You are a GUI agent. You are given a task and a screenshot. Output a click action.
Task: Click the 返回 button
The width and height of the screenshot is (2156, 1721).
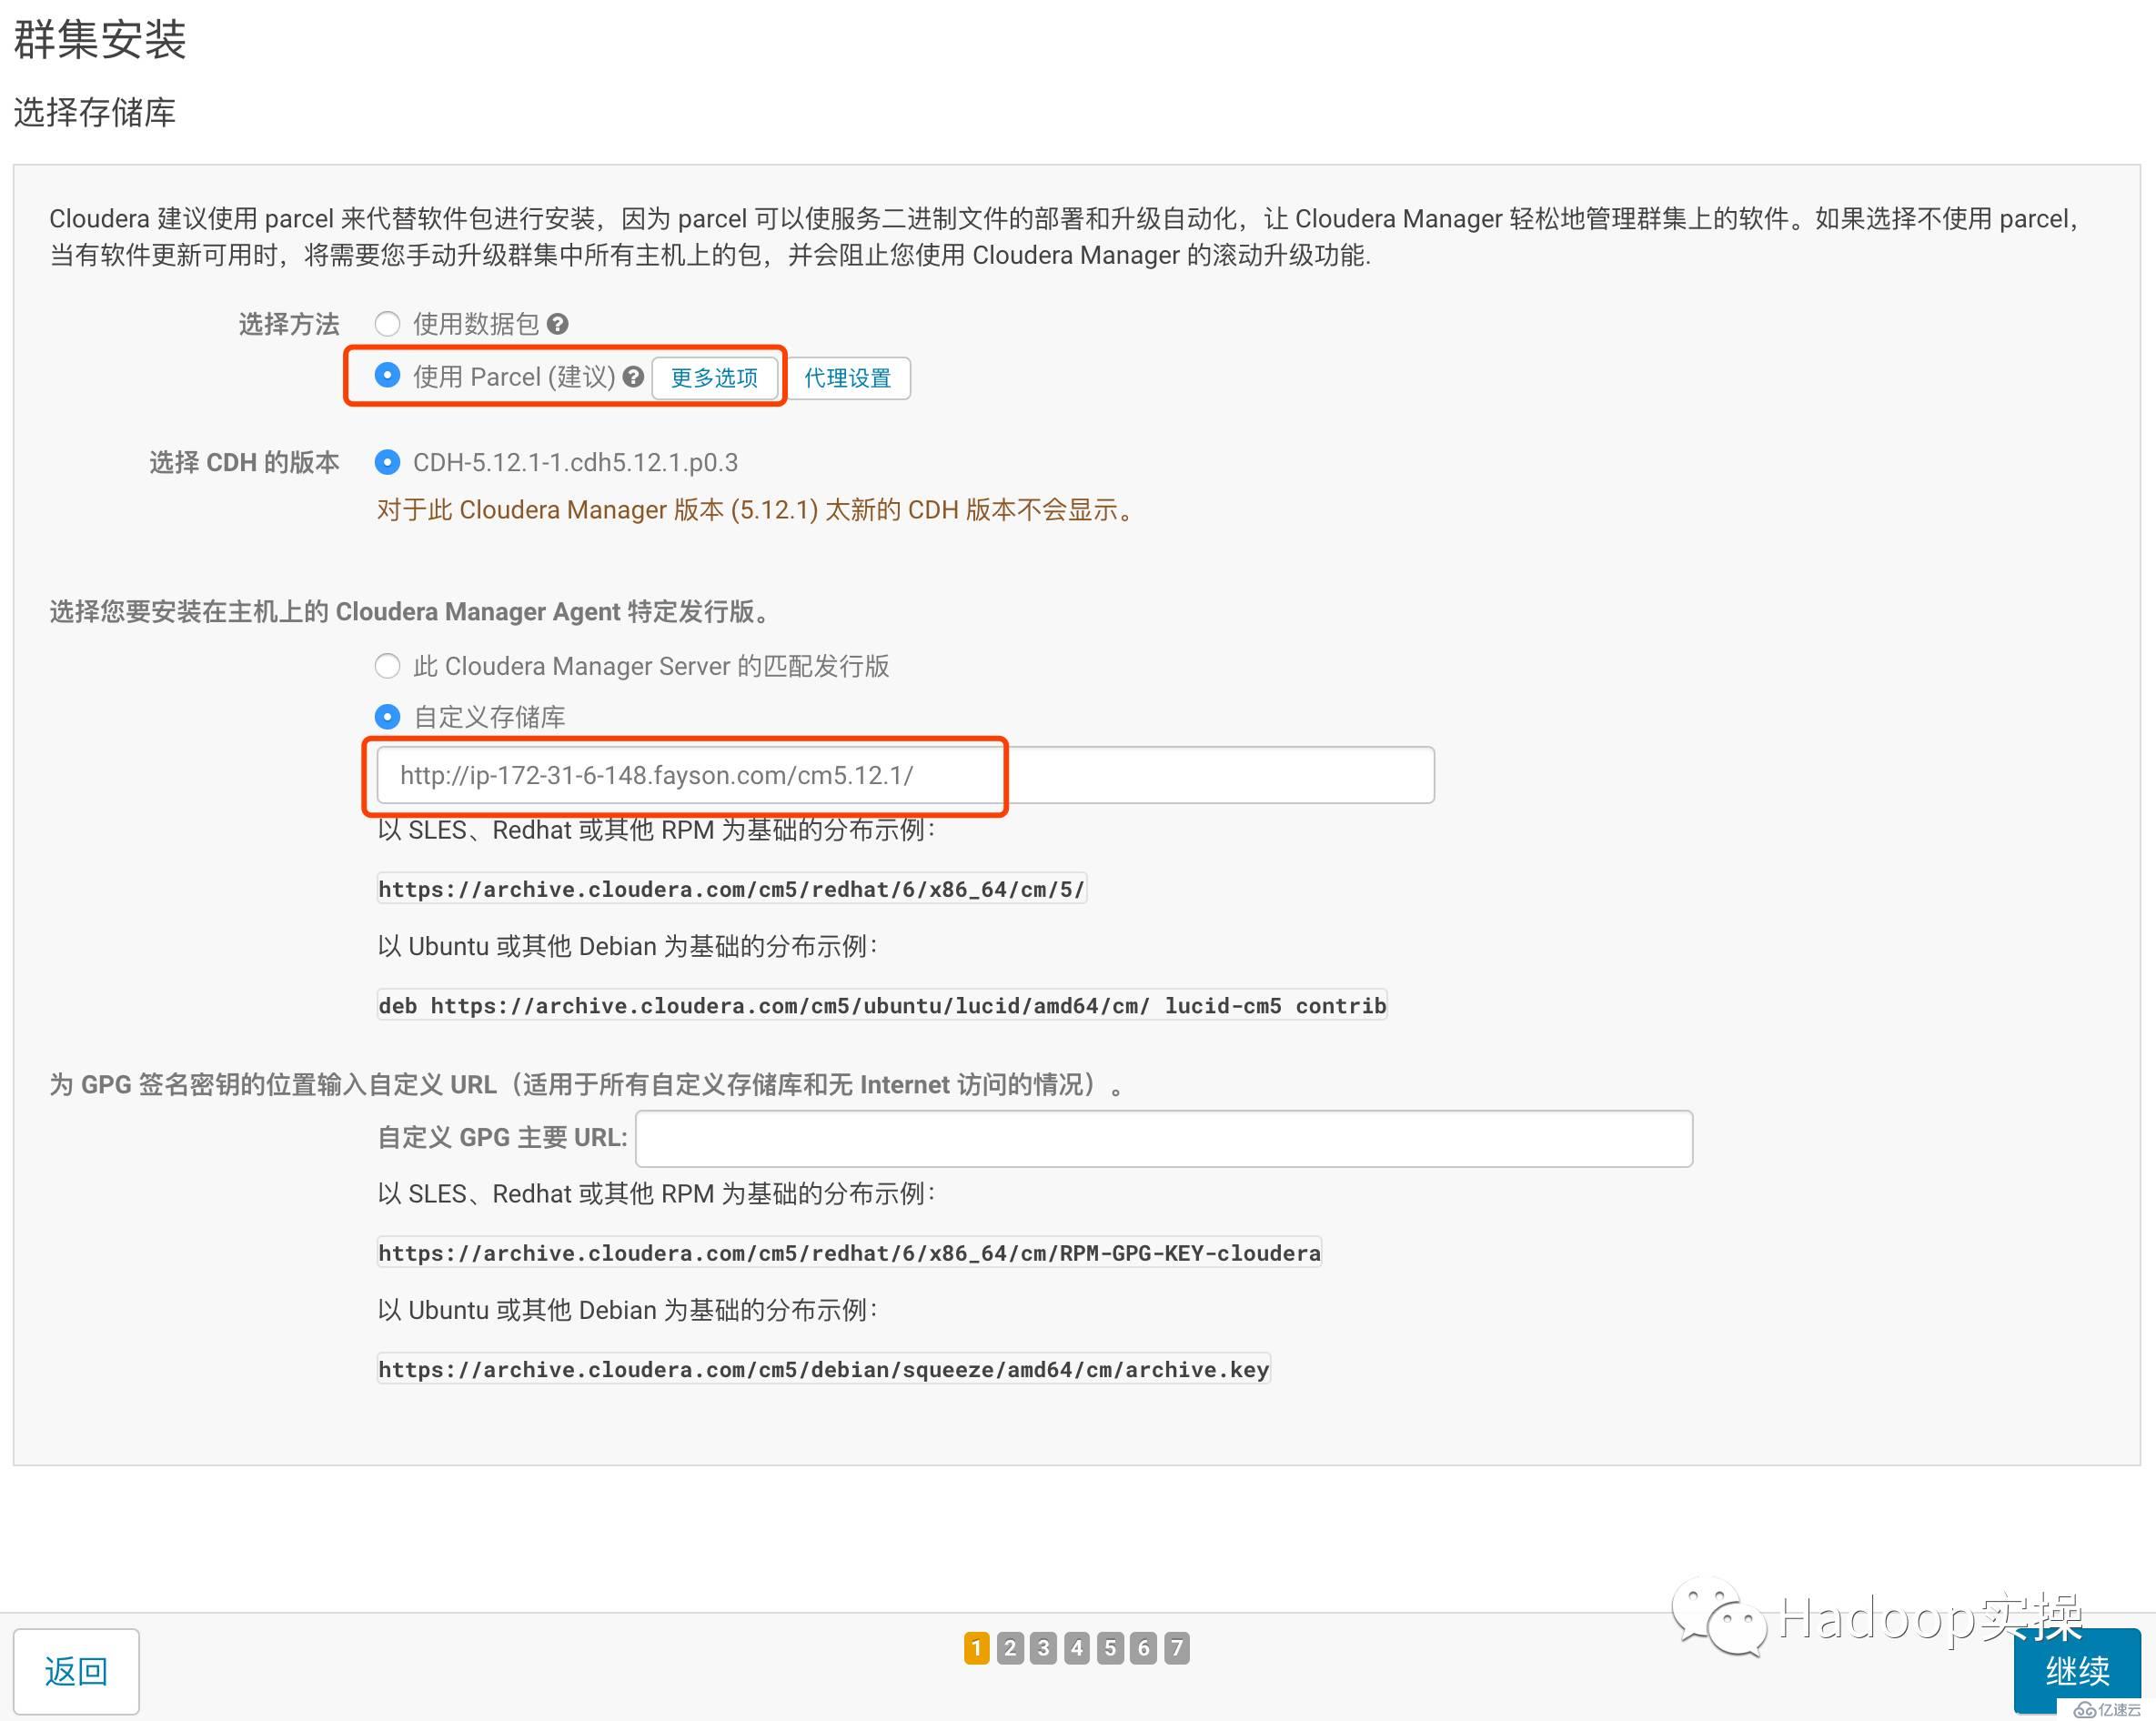pyautogui.click(x=76, y=1671)
